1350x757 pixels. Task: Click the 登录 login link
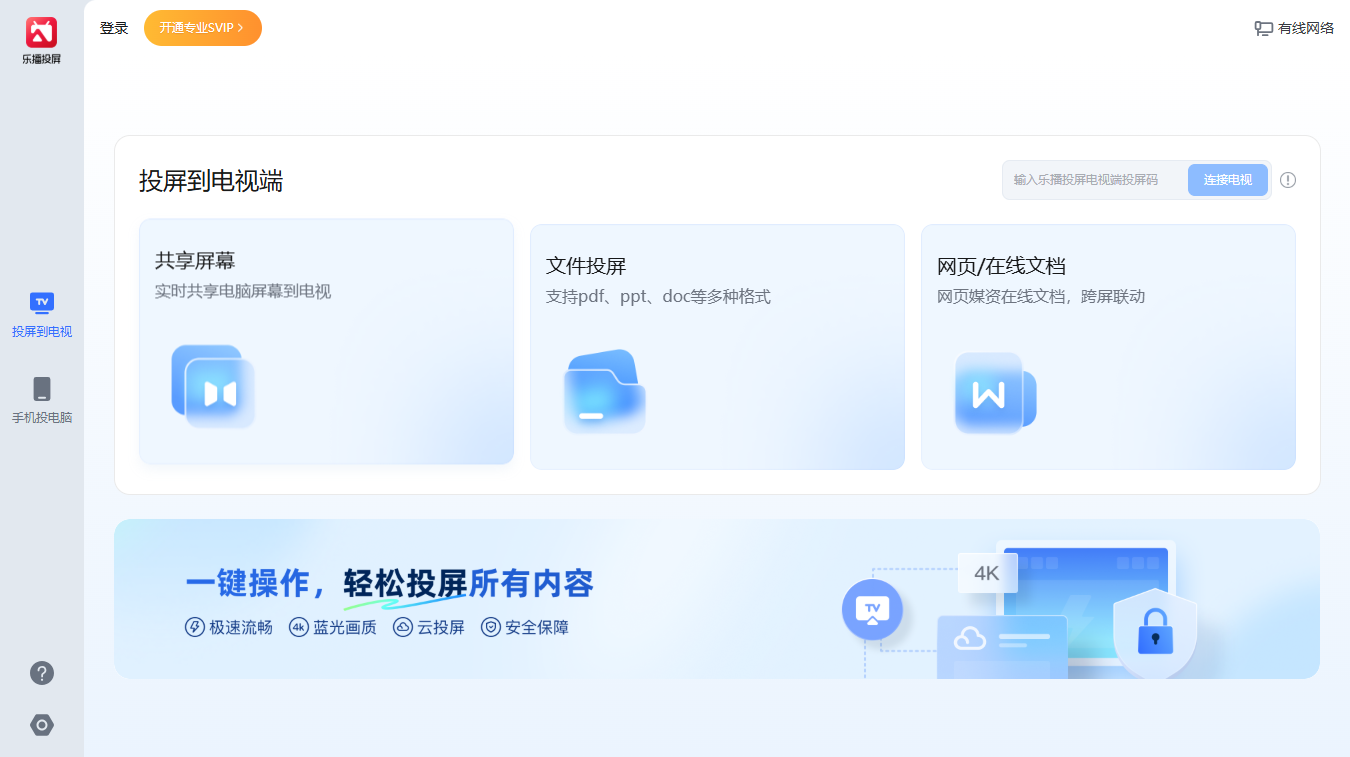(114, 28)
